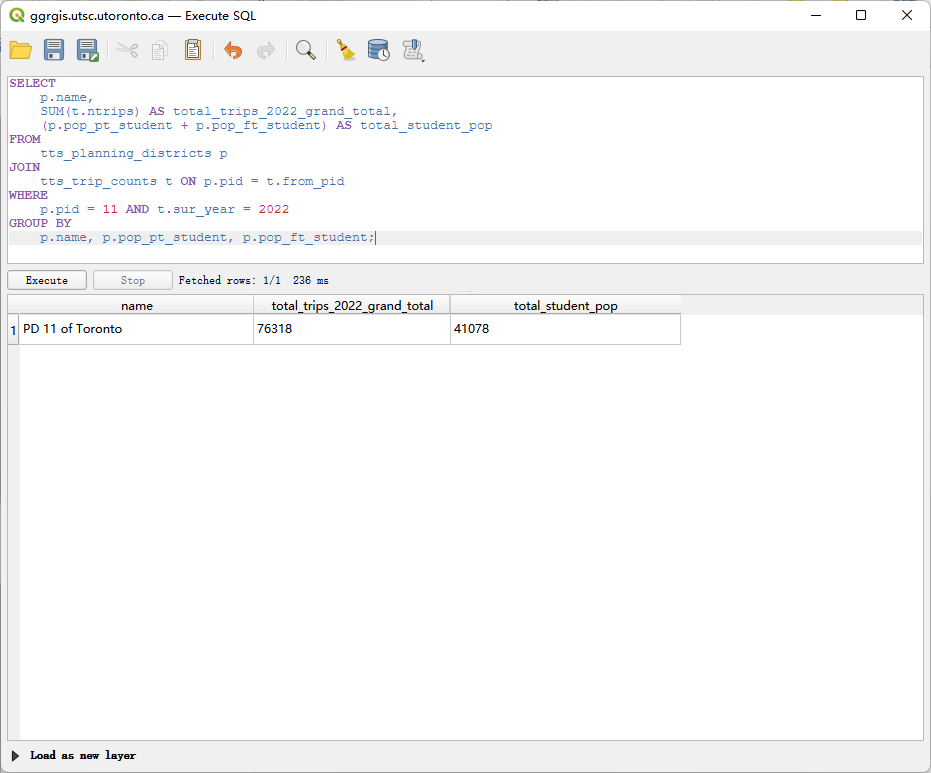Click the JOIN keyword in the query
Screen dimensions: 931x773
click(x=24, y=167)
